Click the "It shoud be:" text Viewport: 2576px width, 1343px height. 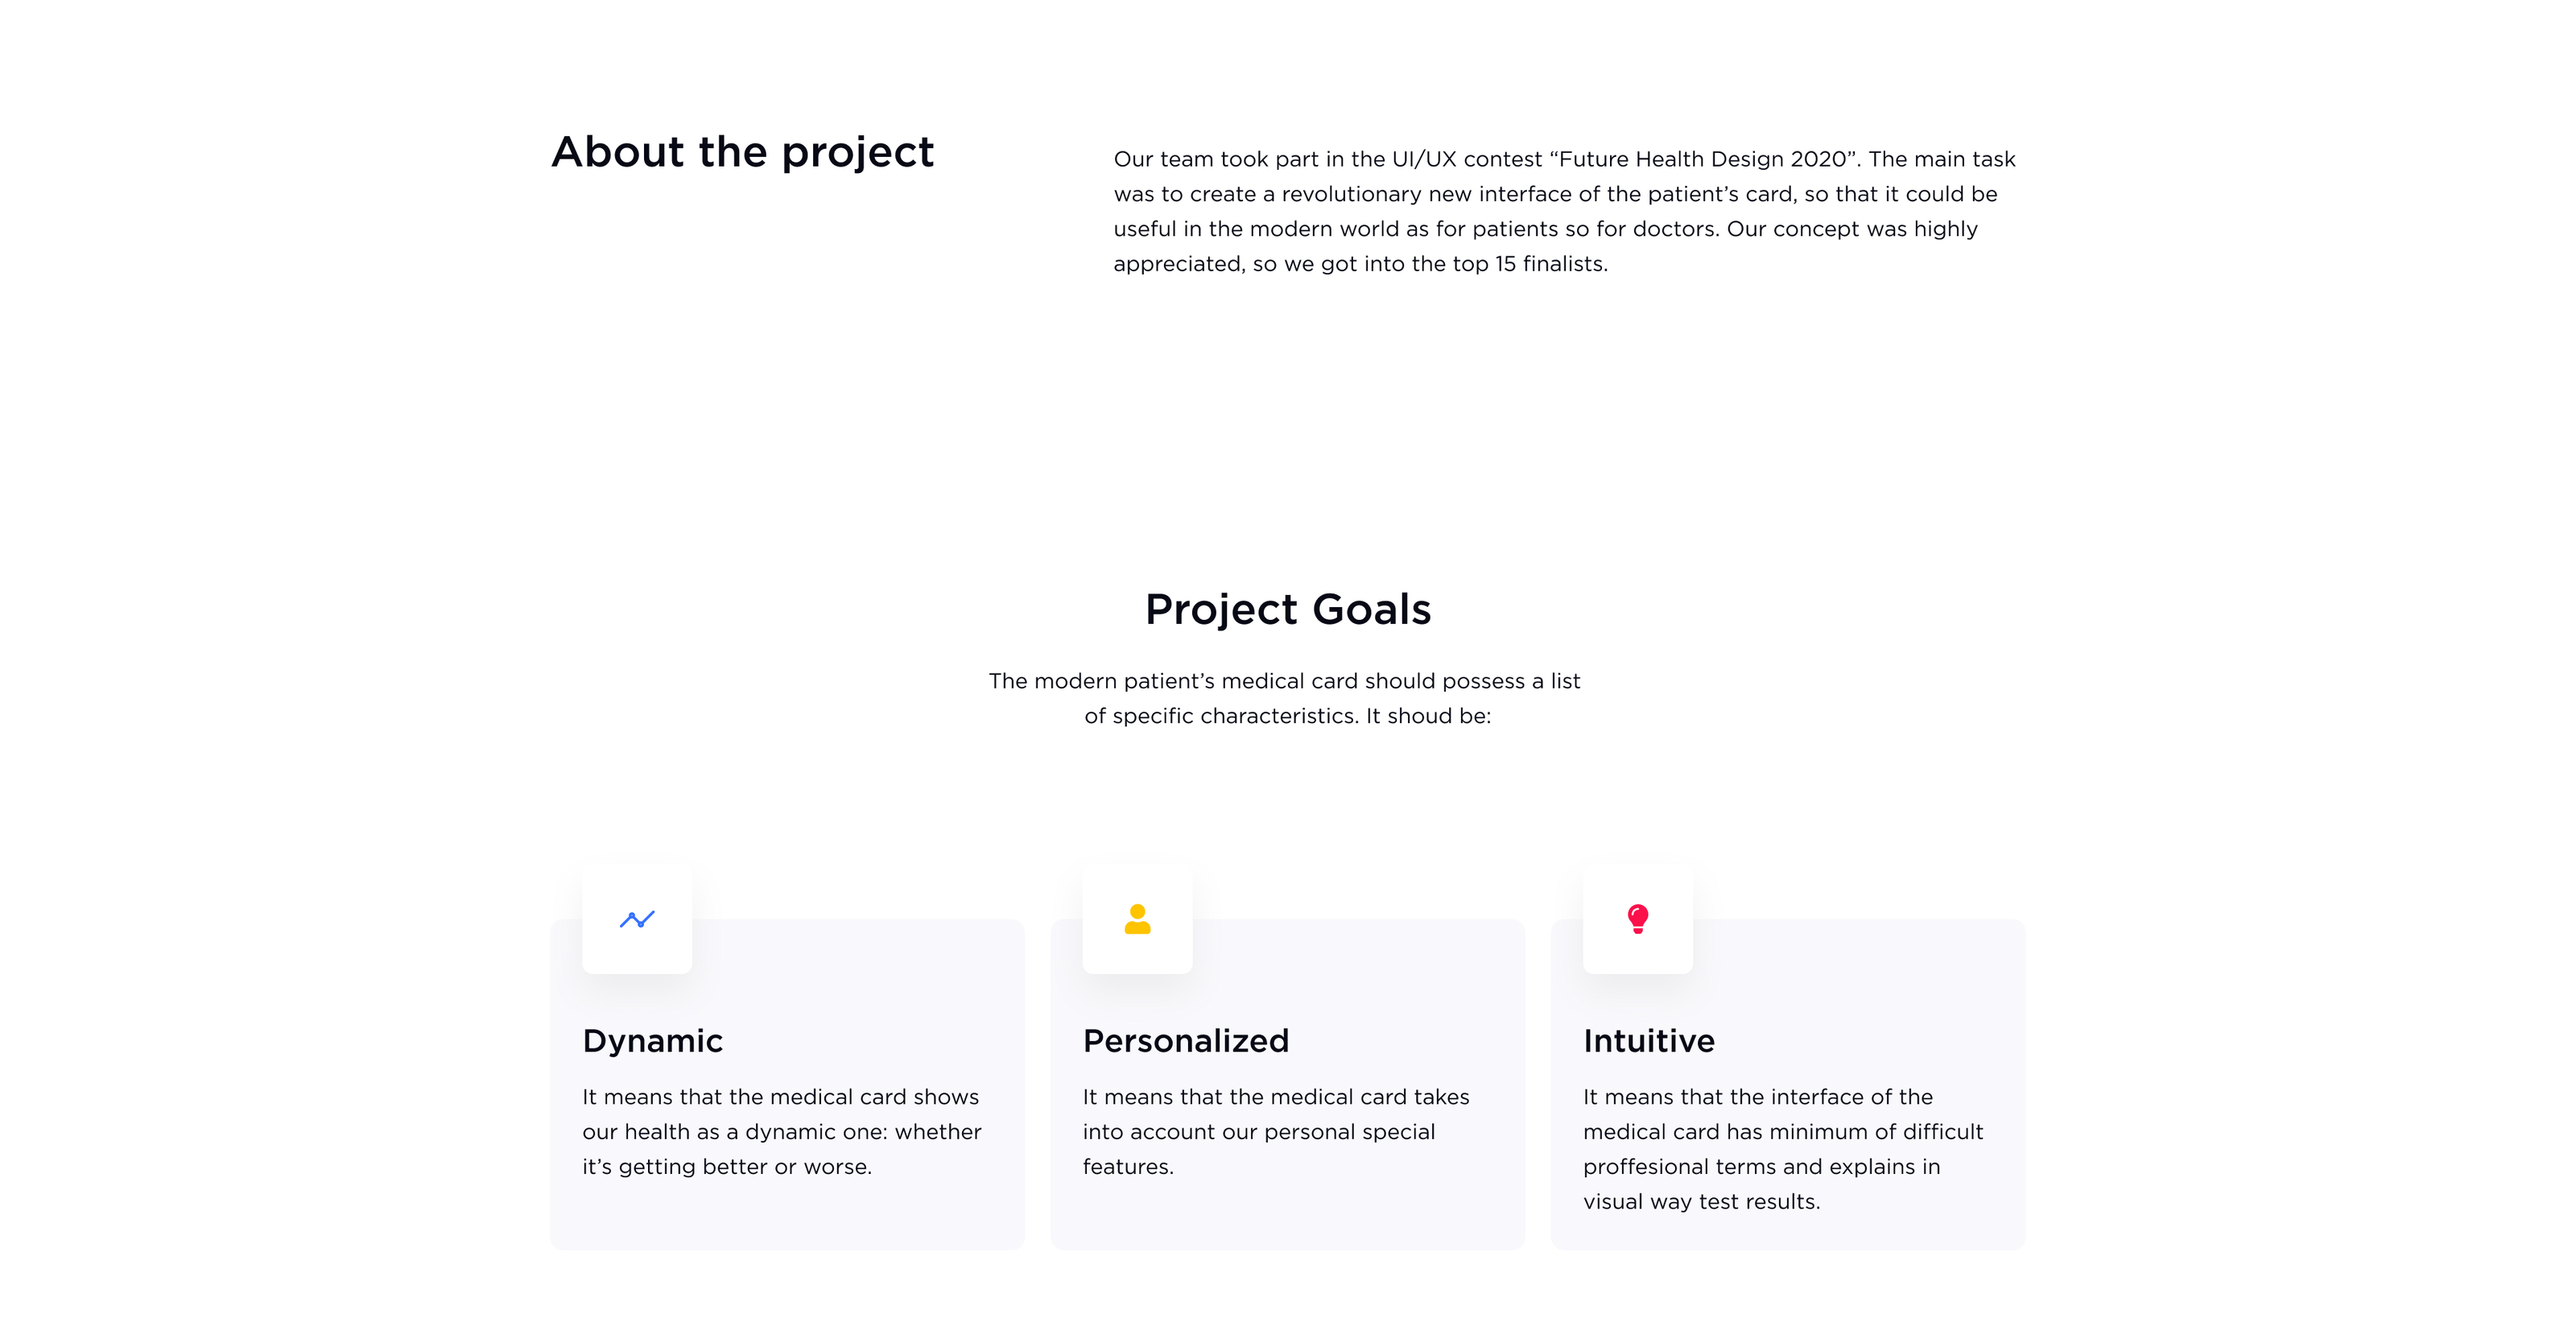(x=1428, y=716)
